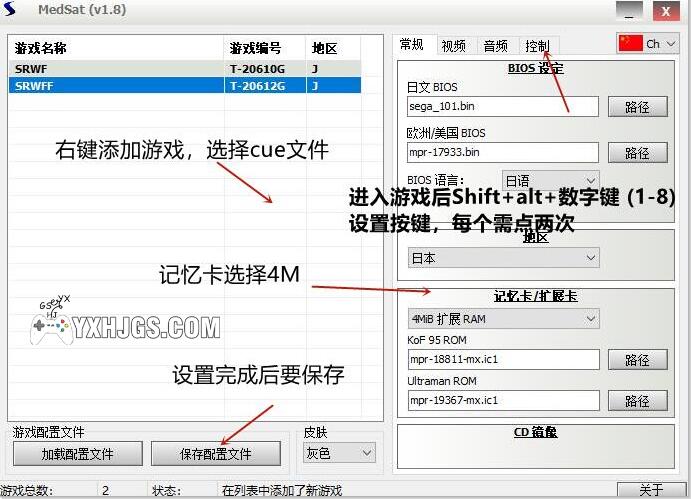Open the 地区 日本 dropdown

[503, 257]
